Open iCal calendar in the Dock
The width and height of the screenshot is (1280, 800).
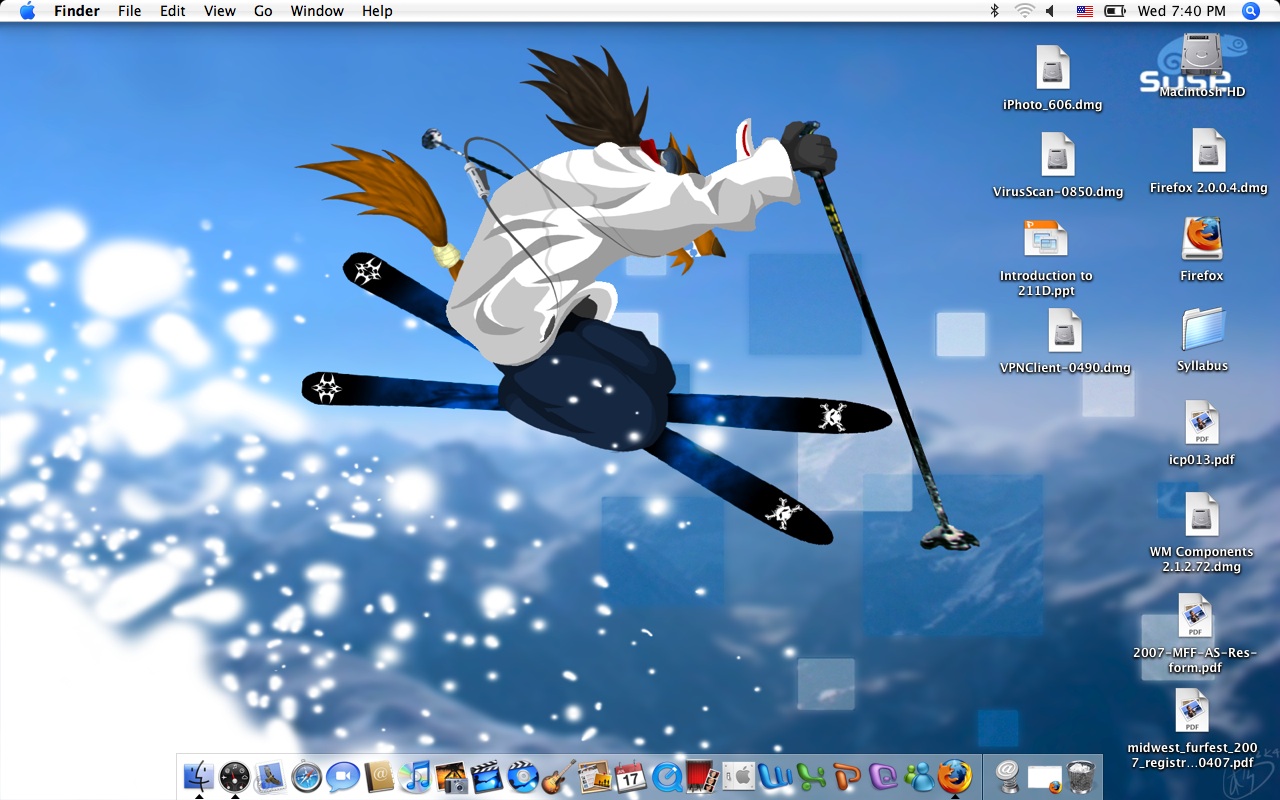tap(631, 776)
